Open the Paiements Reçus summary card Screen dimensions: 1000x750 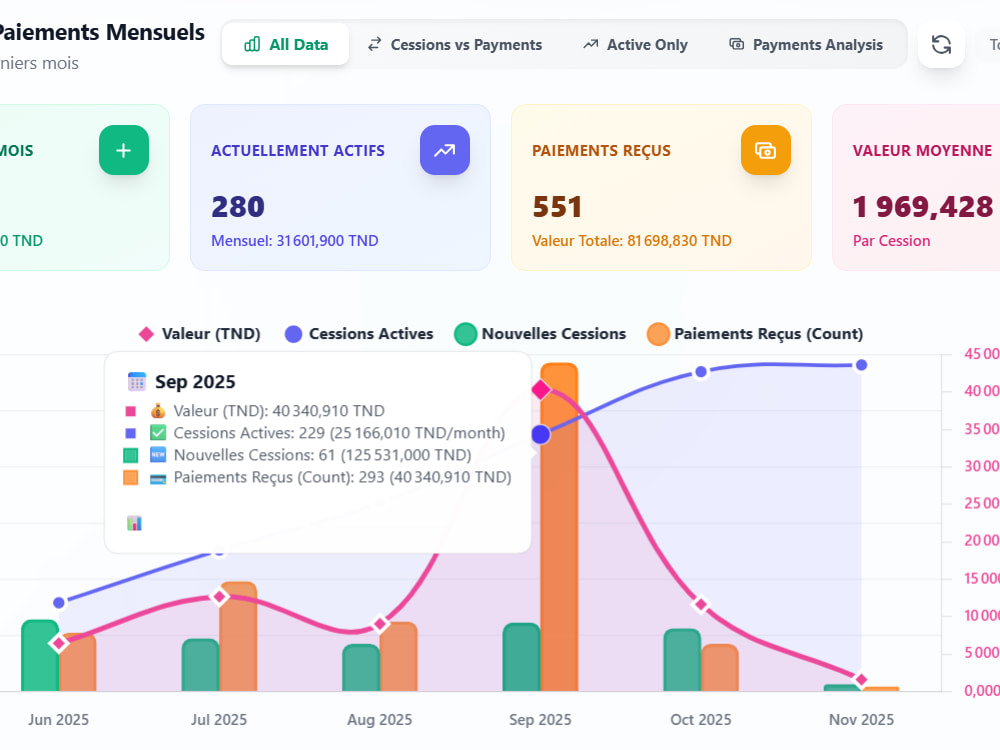pos(661,188)
